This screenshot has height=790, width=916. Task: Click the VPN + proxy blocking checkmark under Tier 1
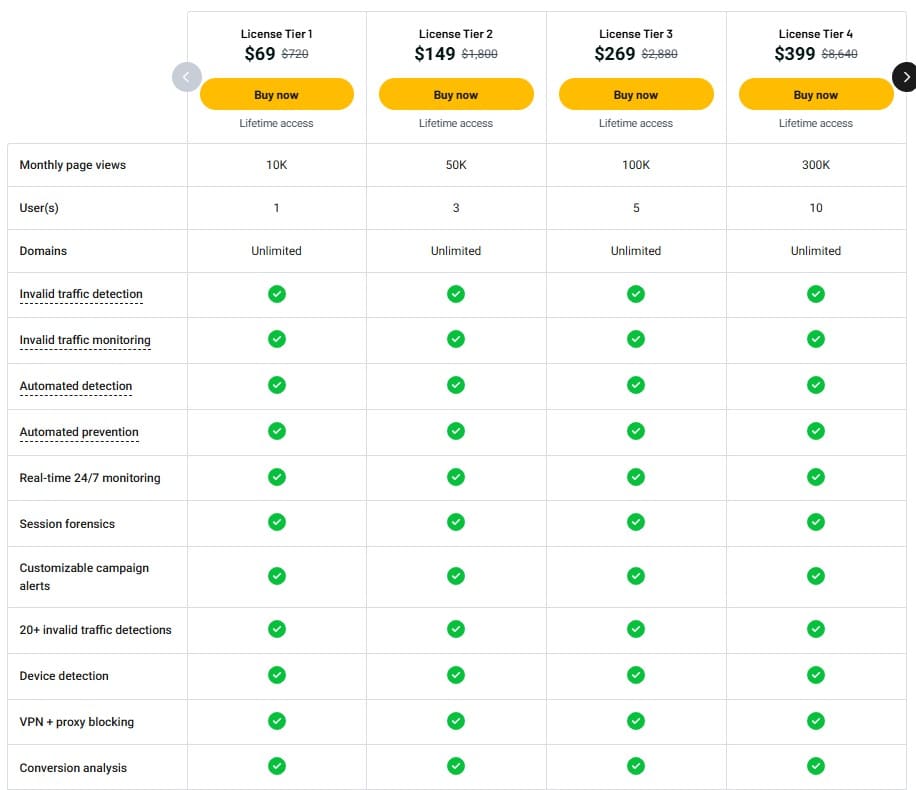276,720
